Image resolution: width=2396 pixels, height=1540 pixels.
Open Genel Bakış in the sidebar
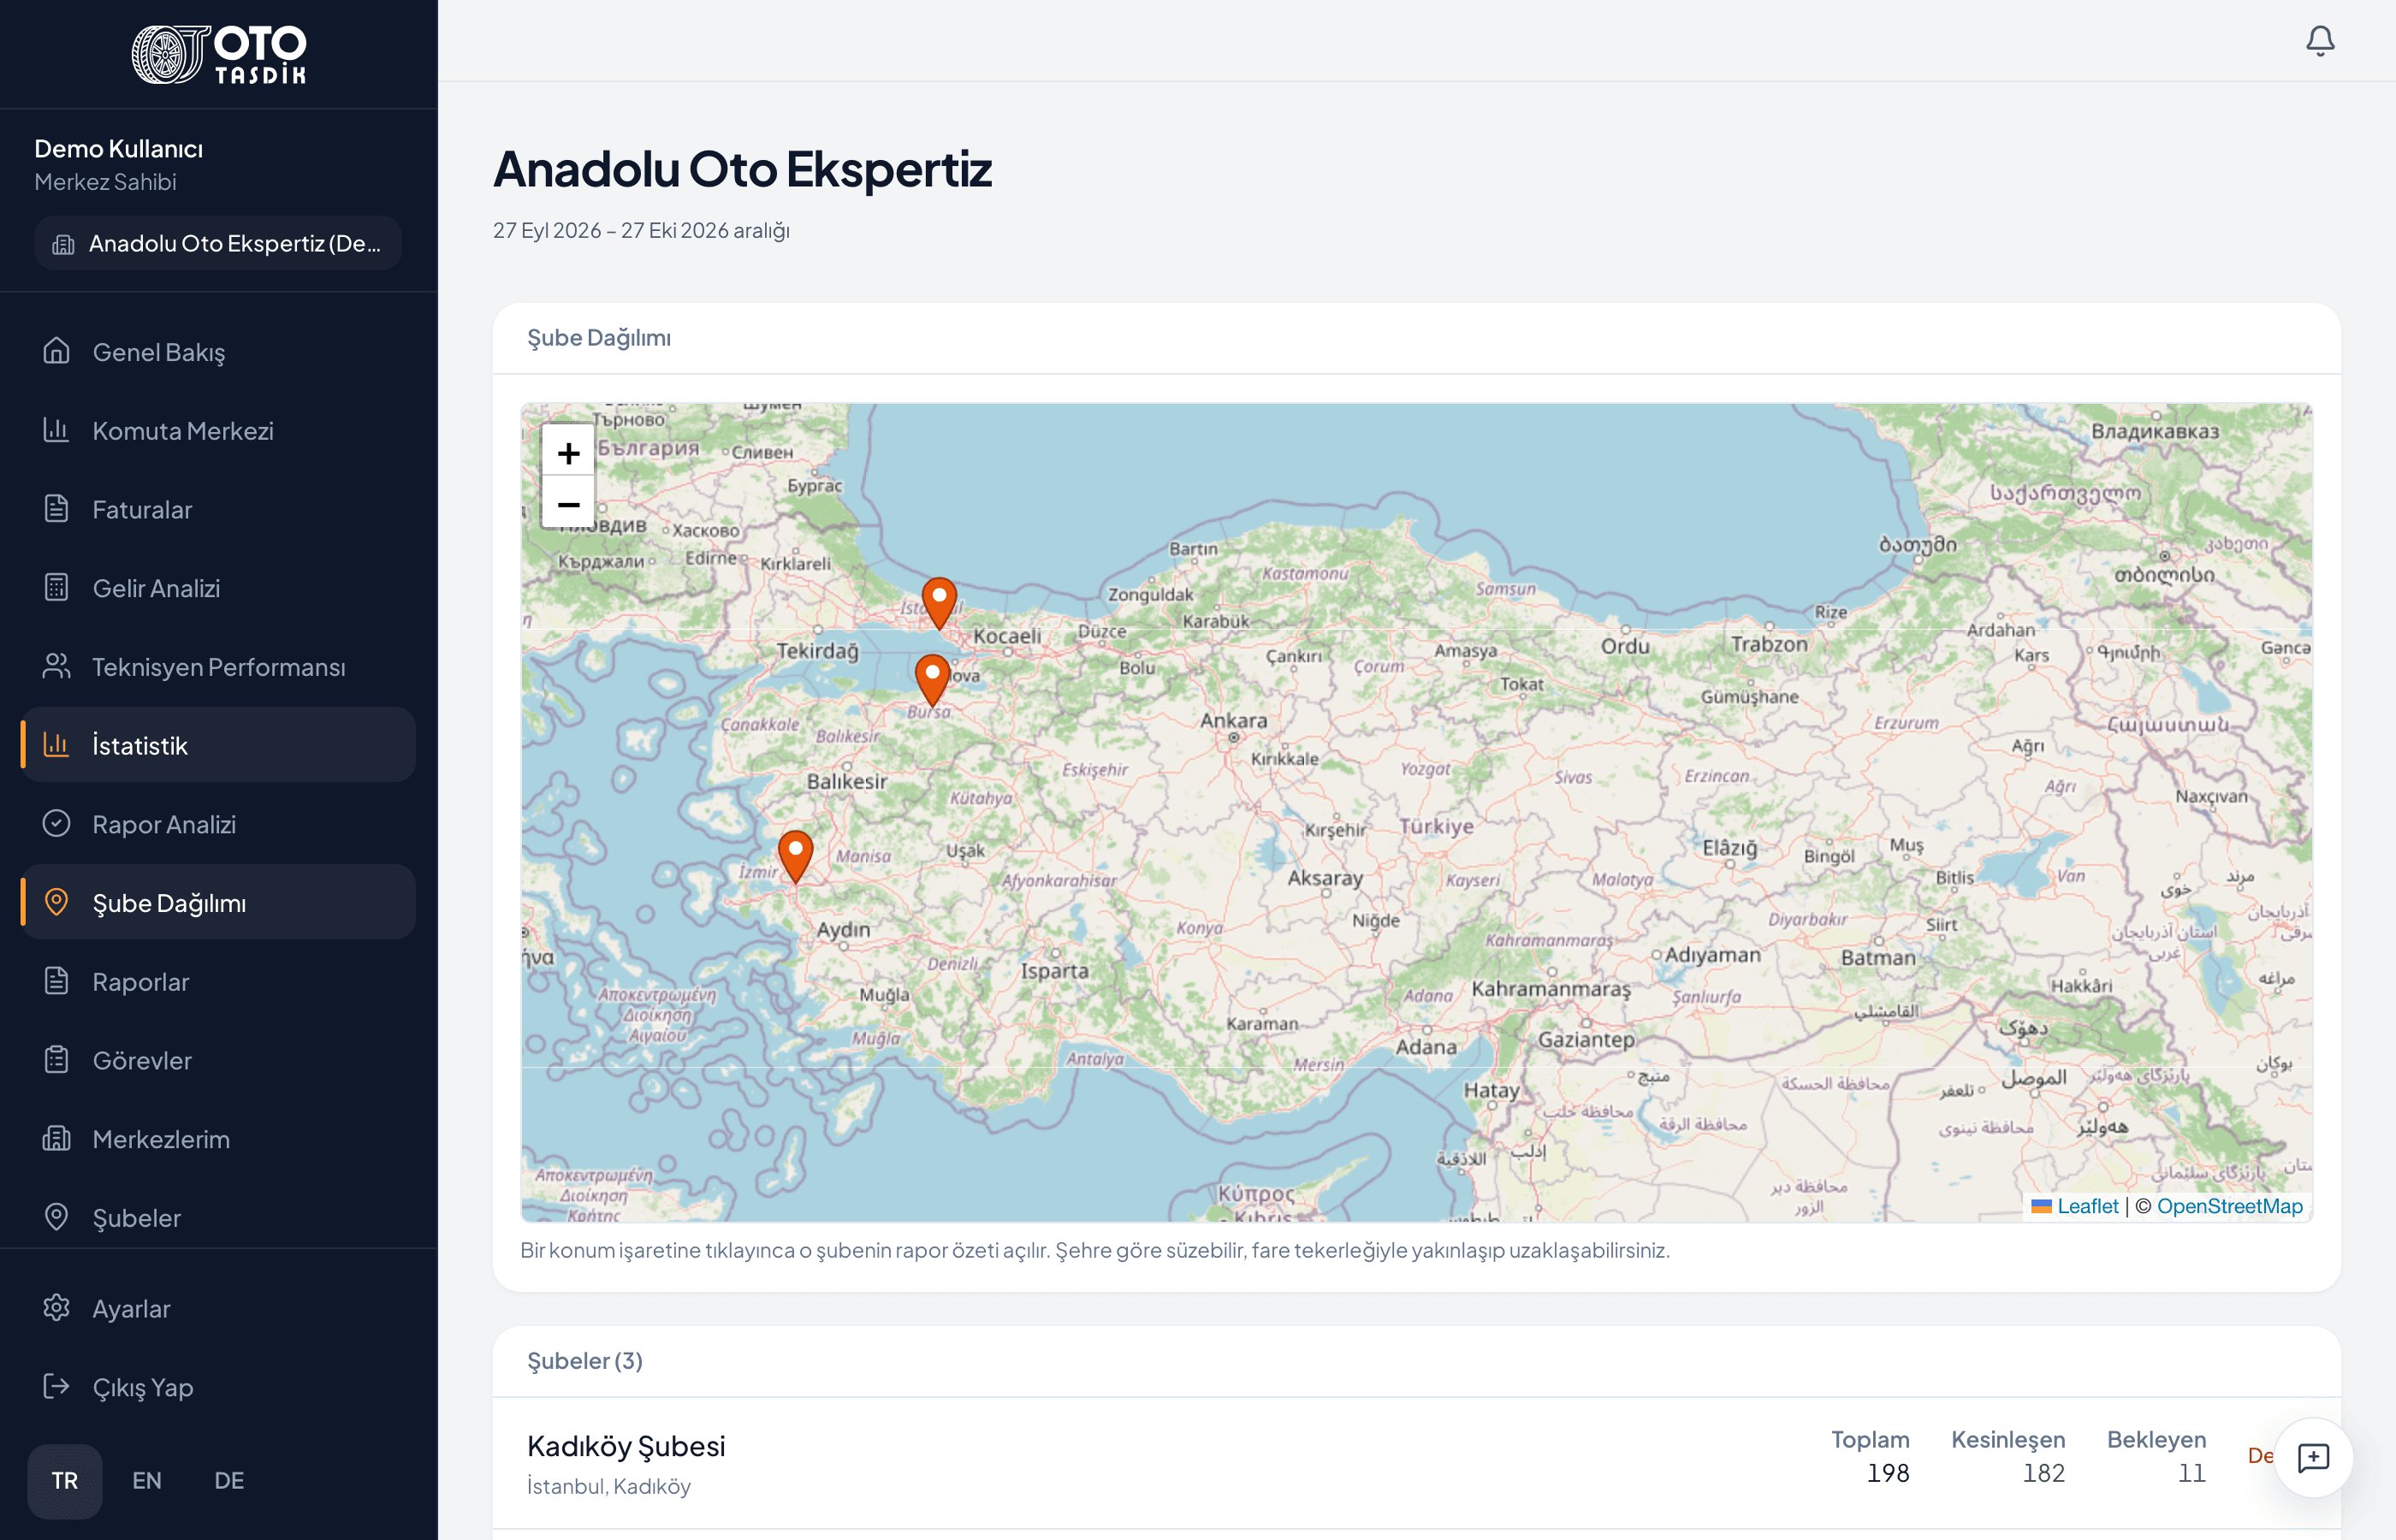click(218, 352)
